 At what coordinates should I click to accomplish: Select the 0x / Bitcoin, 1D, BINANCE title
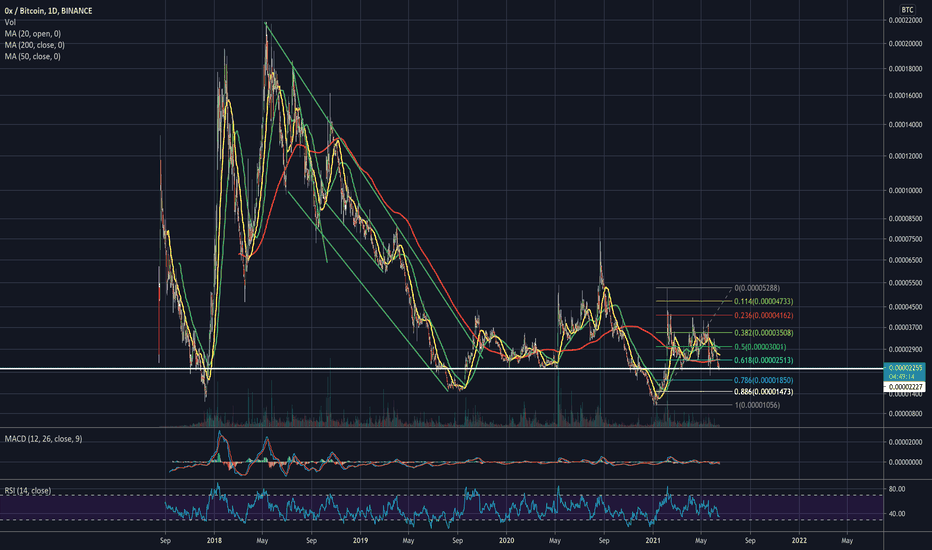[48, 11]
